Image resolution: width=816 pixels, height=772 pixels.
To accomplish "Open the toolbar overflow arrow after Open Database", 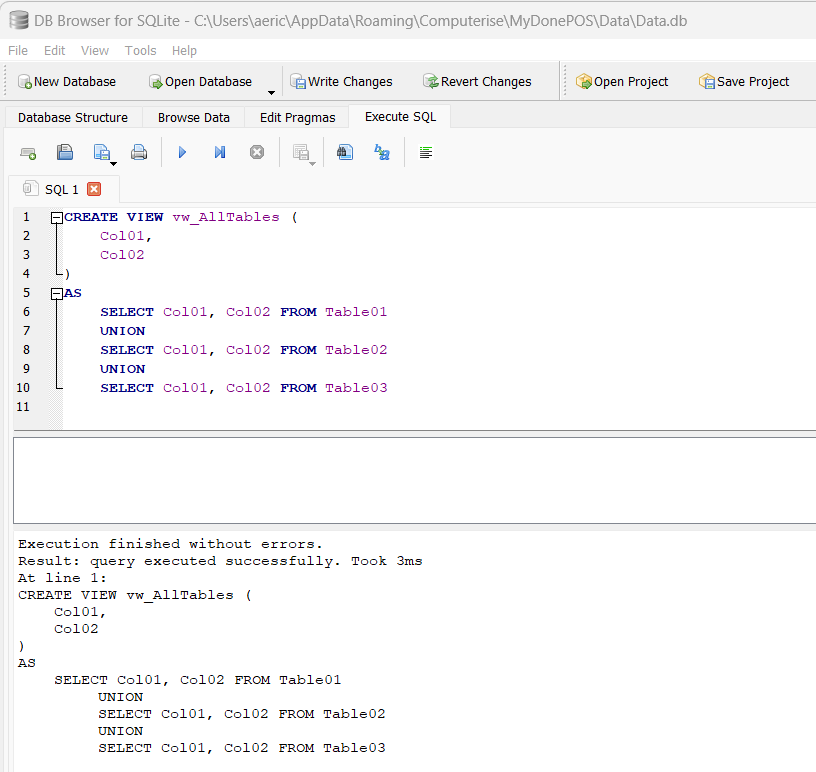I will point(271,93).
